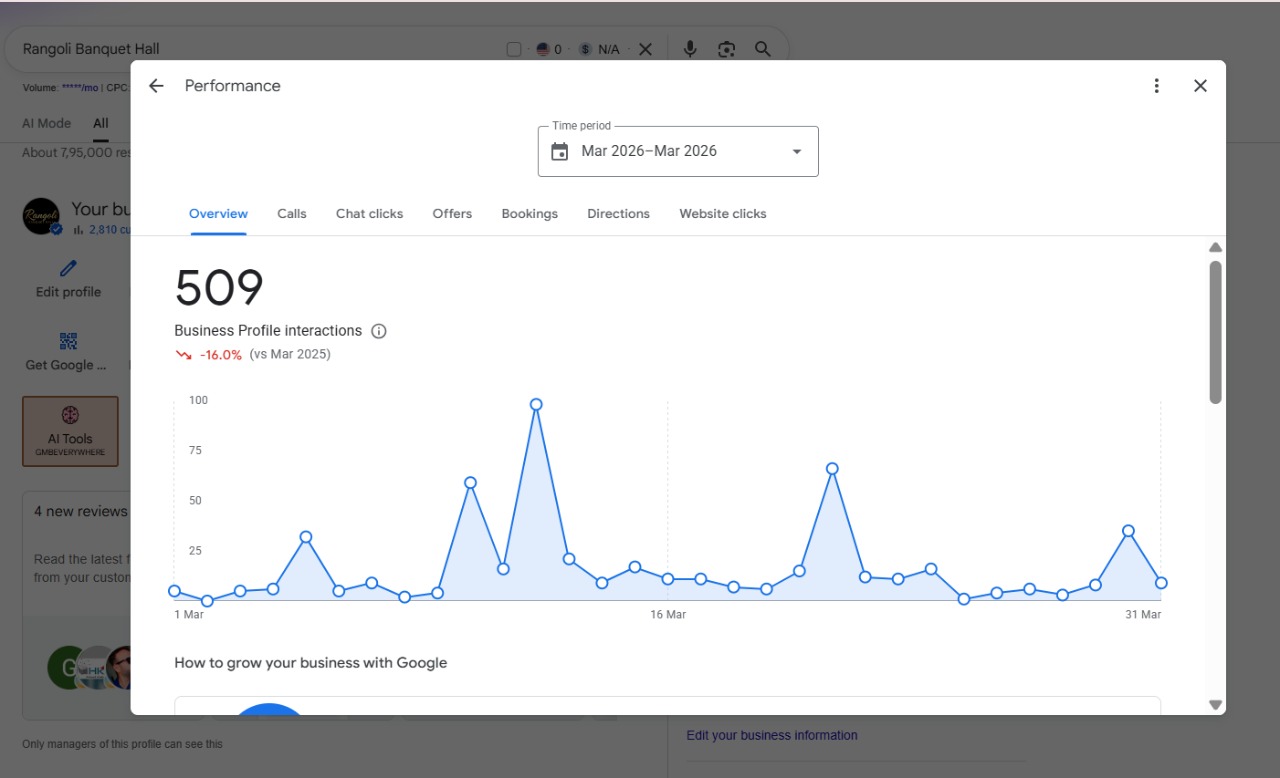Click the info icon beside Business Profile interactions
Screen dimensions: 1280x778
pyautogui.click(x=378, y=331)
